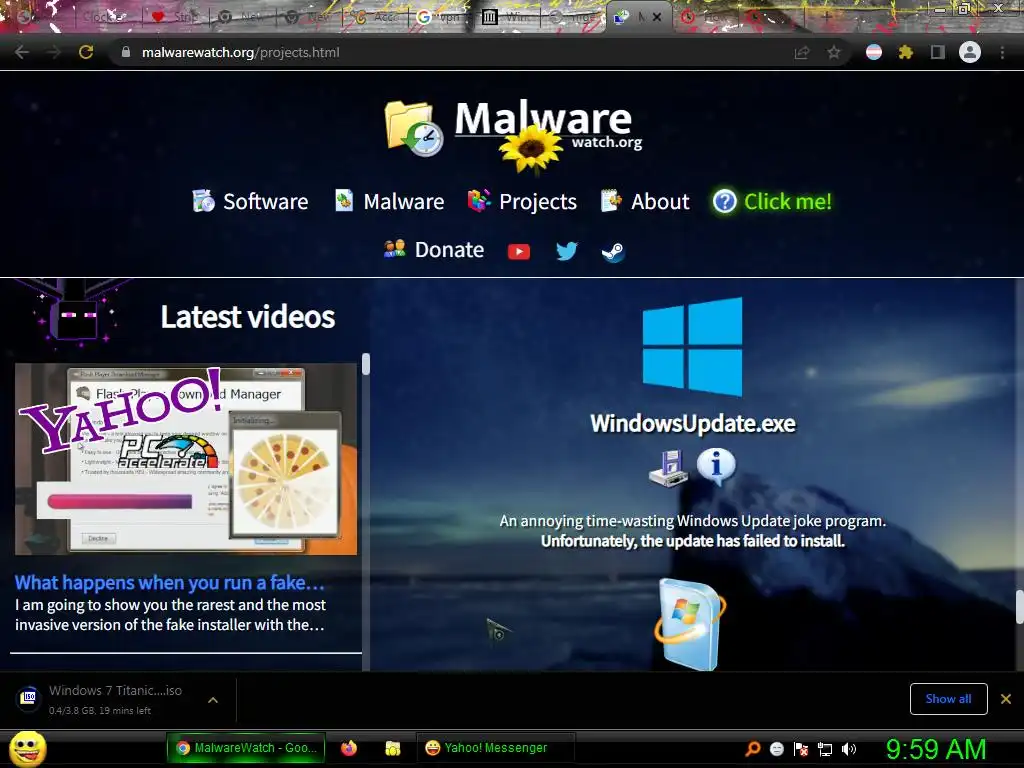Open the striped flag extension icon
This screenshot has height=768, width=1024.
pos(874,52)
